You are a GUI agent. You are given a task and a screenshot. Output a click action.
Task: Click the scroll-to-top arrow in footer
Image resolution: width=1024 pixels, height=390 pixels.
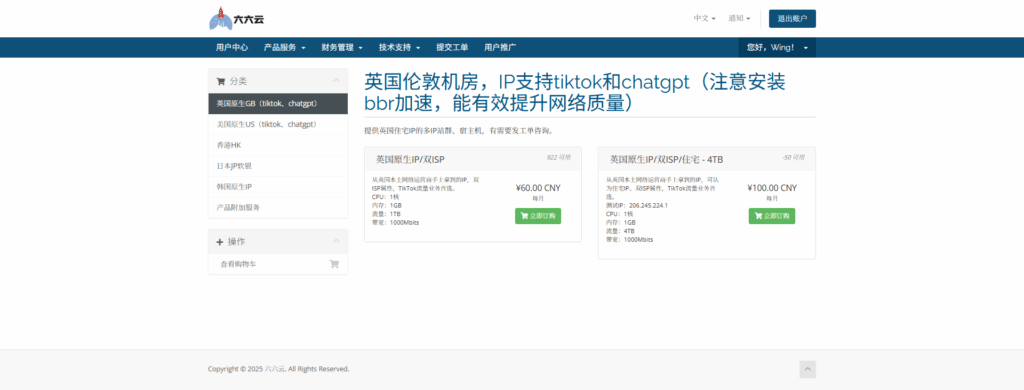pos(808,370)
